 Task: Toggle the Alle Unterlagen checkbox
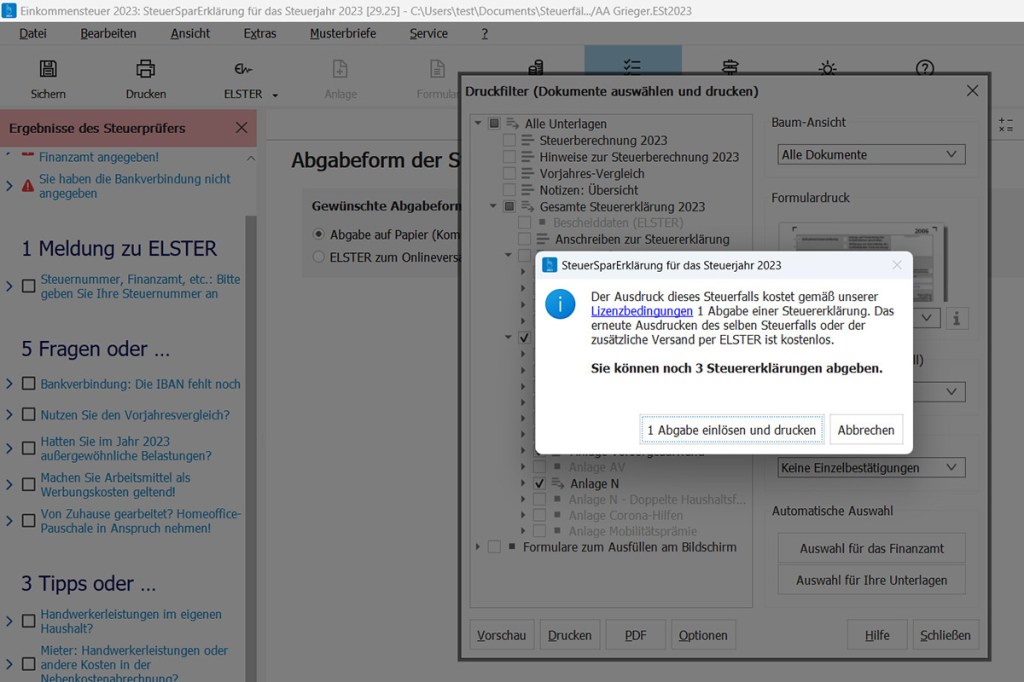tap(494, 123)
